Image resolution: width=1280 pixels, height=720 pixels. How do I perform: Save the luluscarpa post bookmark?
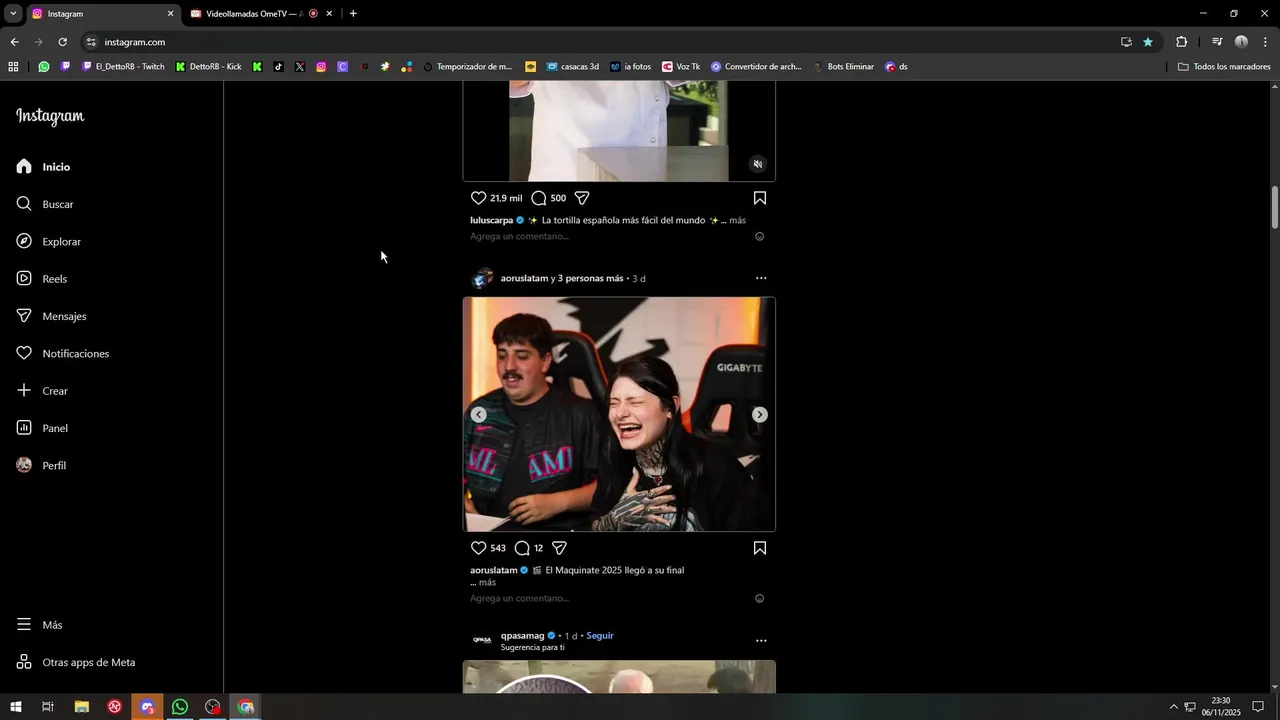click(760, 198)
